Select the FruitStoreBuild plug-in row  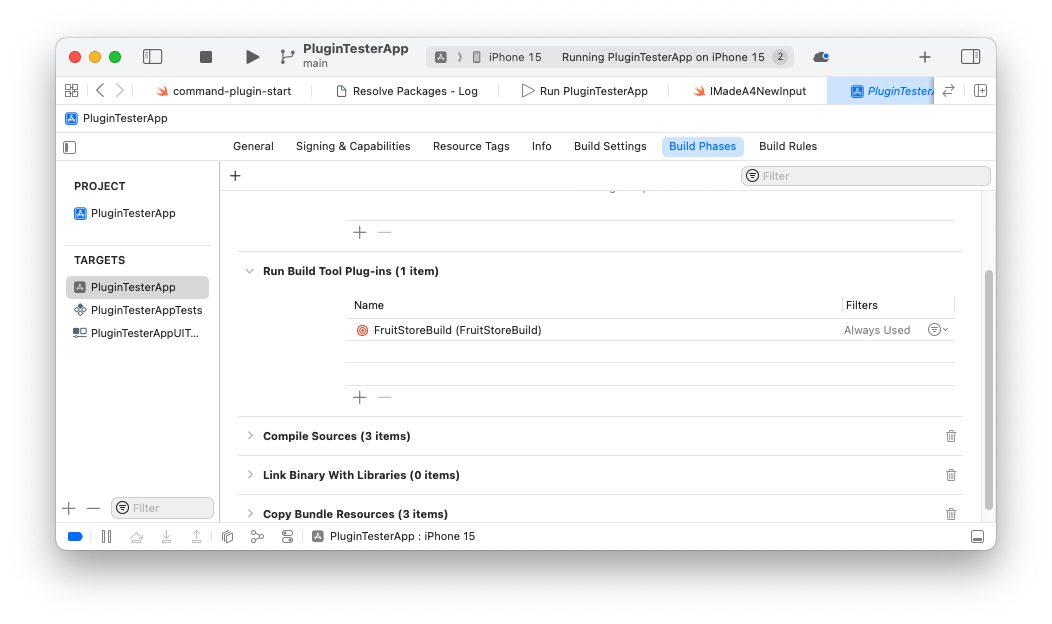coord(650,330)
